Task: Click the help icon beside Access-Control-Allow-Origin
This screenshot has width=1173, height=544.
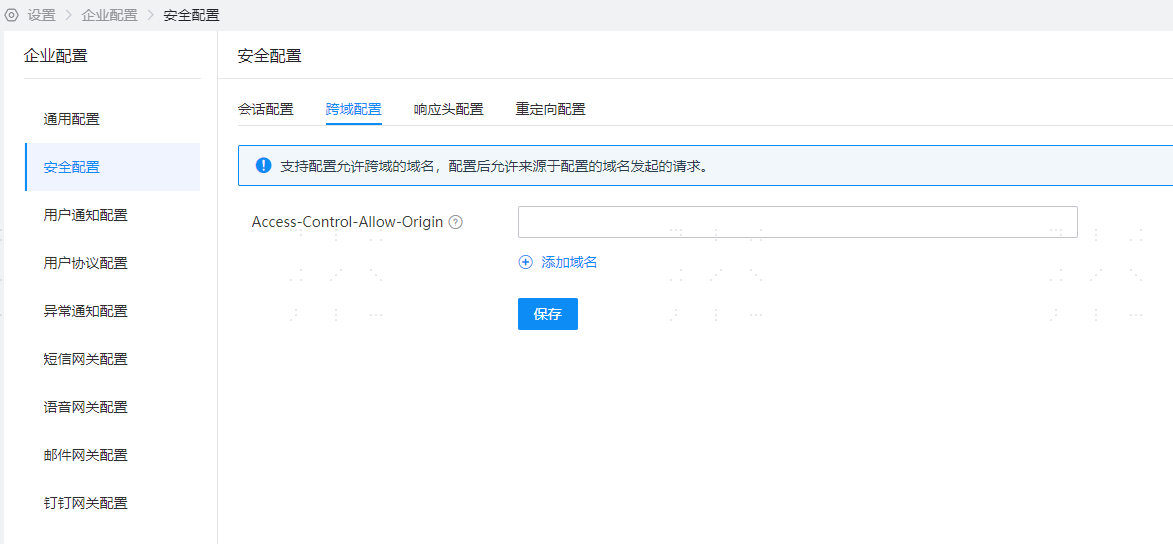Action: (x=455, y=222)
